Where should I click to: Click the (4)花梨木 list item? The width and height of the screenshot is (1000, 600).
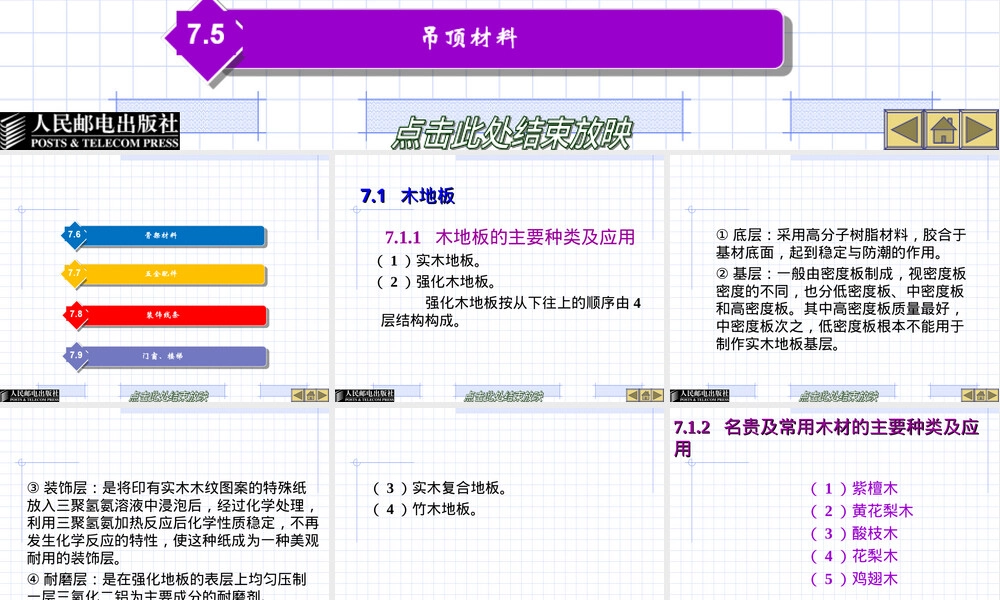click(854, 557)
